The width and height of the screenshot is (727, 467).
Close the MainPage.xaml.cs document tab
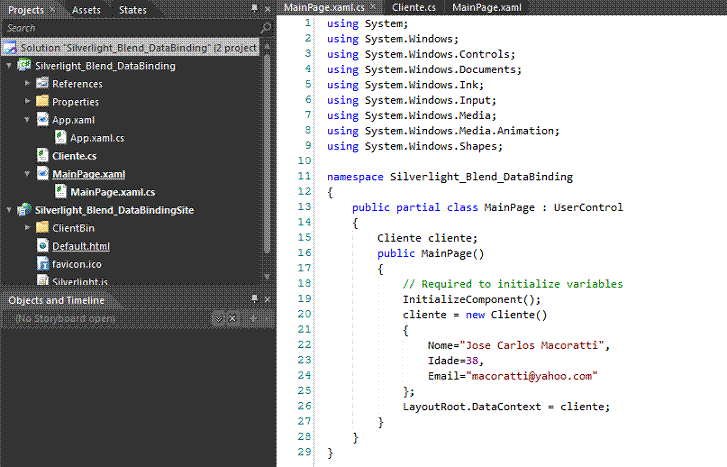373,6
